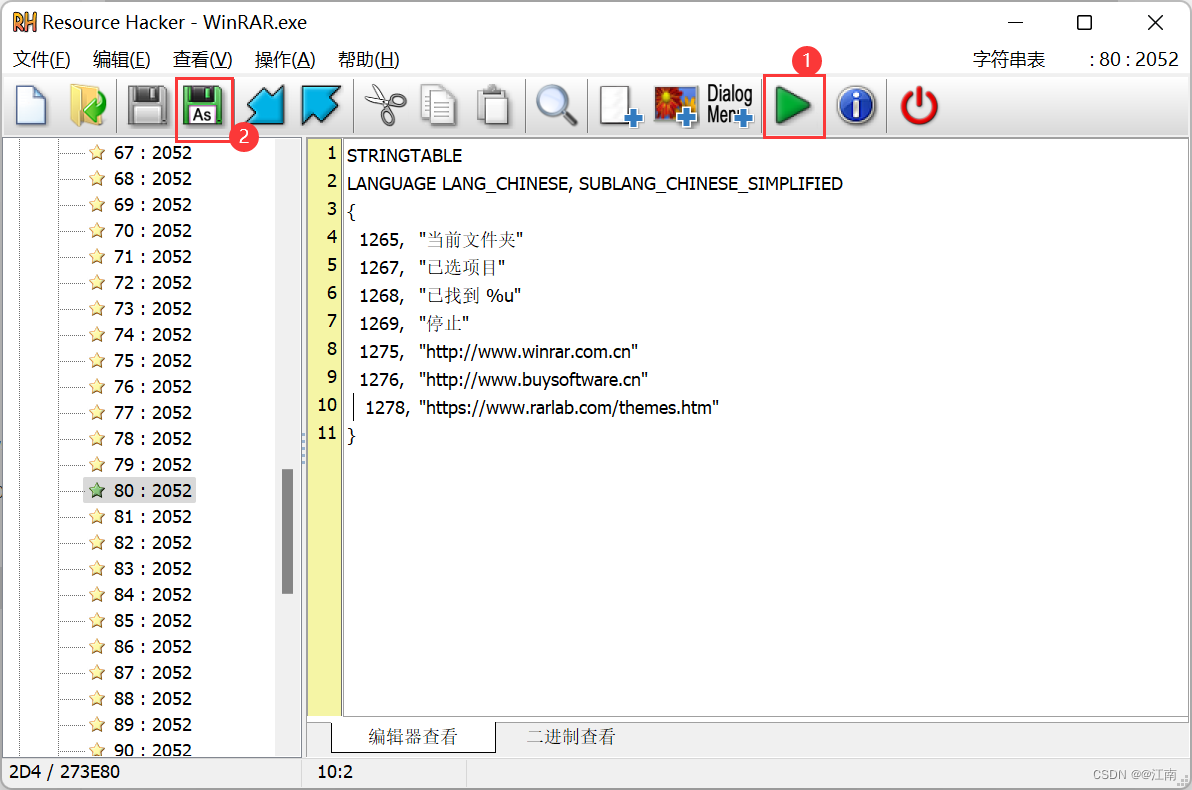Image resolution: width=1192 pixels, height=790 pixels.
Task: Undo the last edit with blue arrow
Action: click(263, 107)
